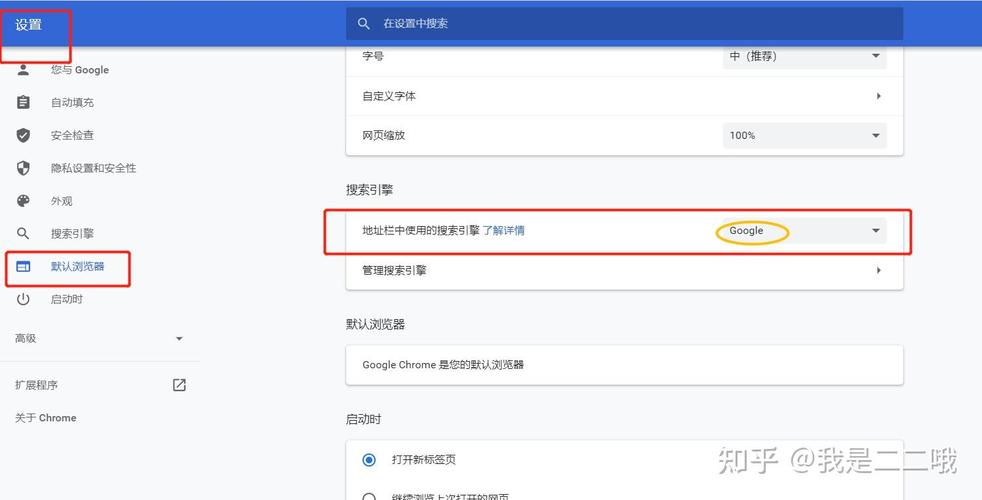Viewport: 982px width, 500px height.
Task: Open the Google search engine dropdown
Action: 804,231
